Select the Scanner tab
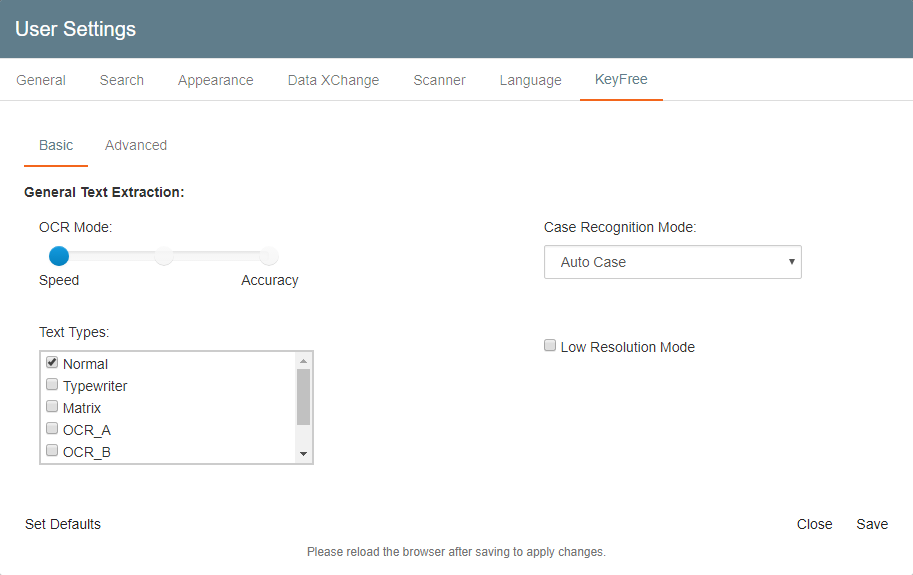 tap(439, 80)
